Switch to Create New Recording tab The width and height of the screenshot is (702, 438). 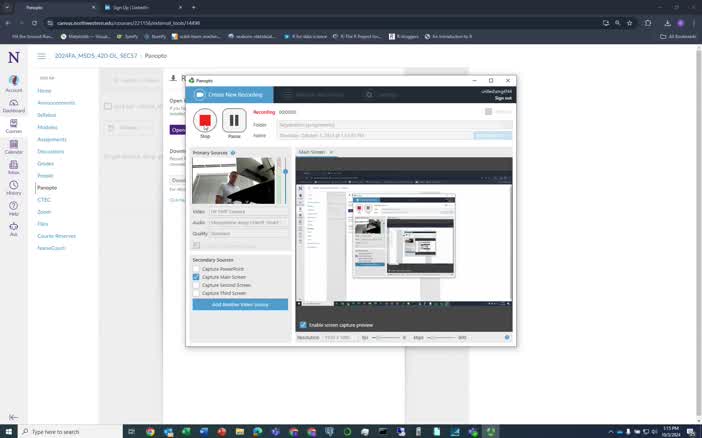point(229,94)
